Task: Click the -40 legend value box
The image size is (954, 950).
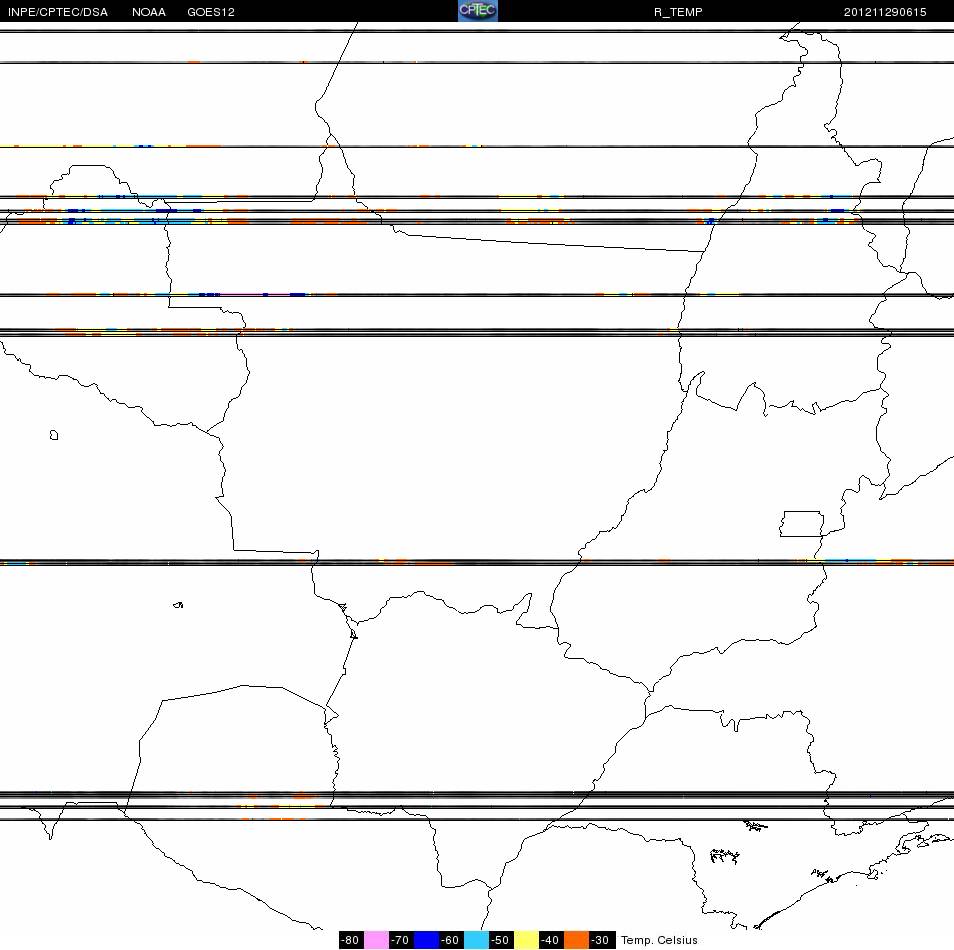Action: point(551,940)
